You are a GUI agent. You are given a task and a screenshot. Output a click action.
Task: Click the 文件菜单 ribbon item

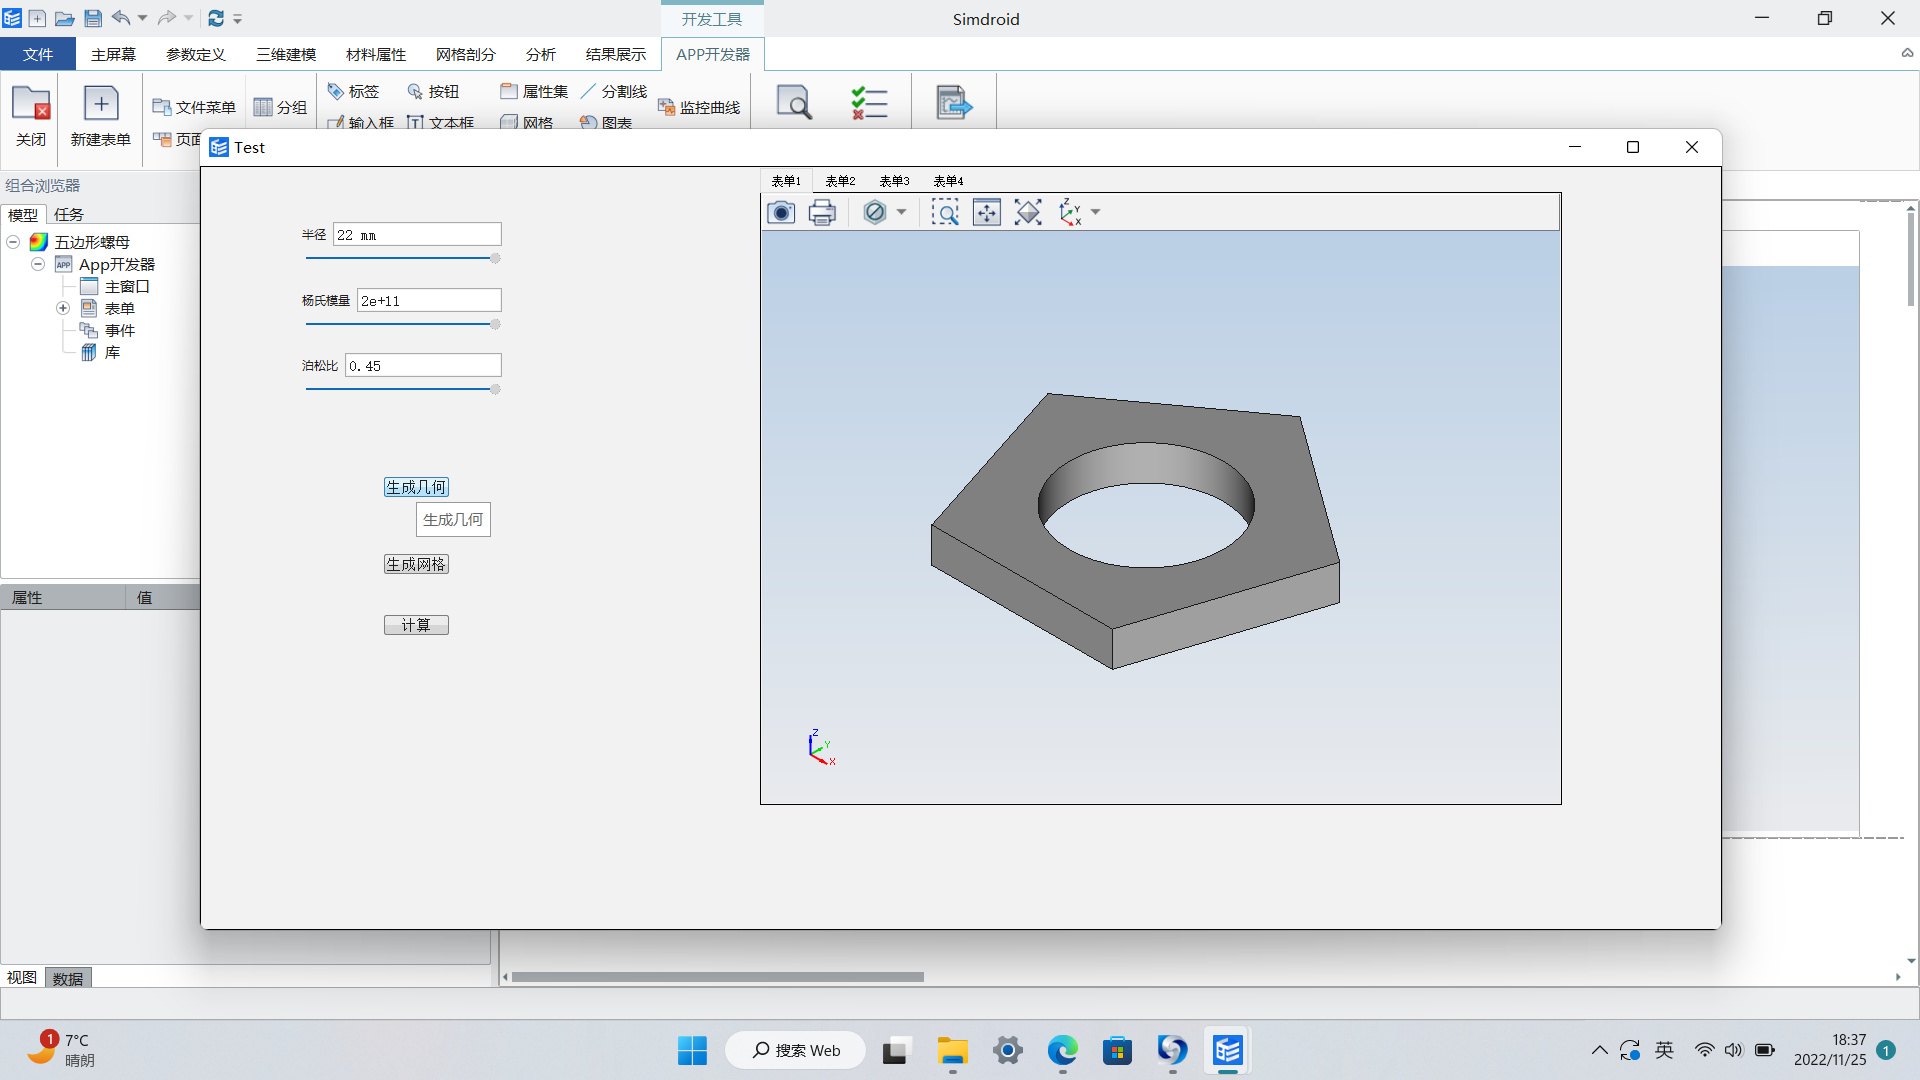[194, 107]
